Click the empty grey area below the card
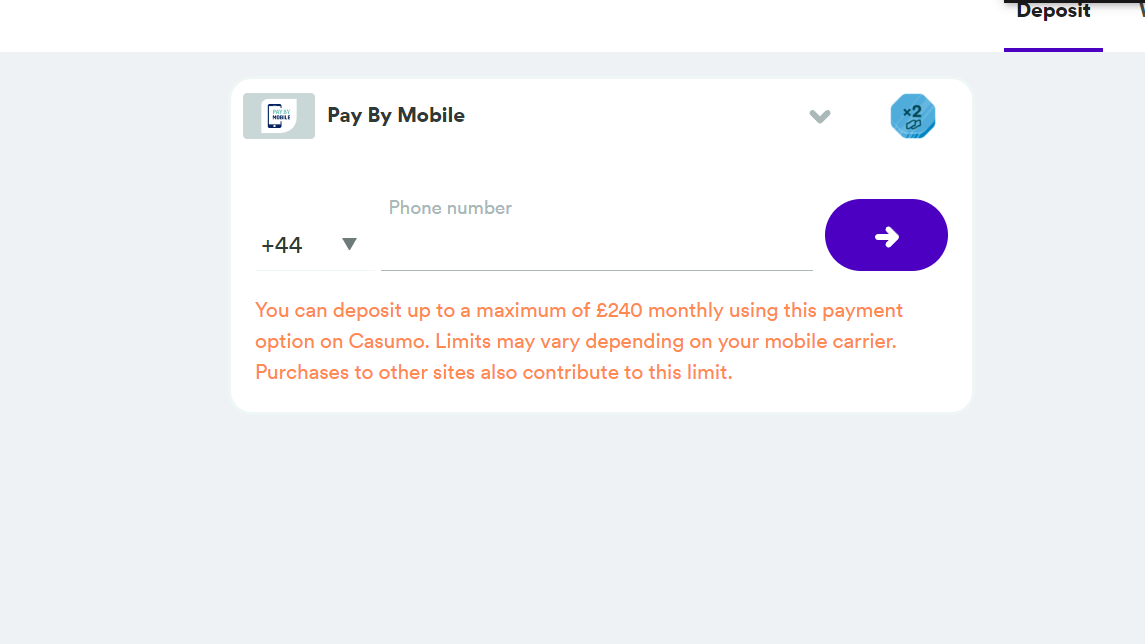 (600, 530)
